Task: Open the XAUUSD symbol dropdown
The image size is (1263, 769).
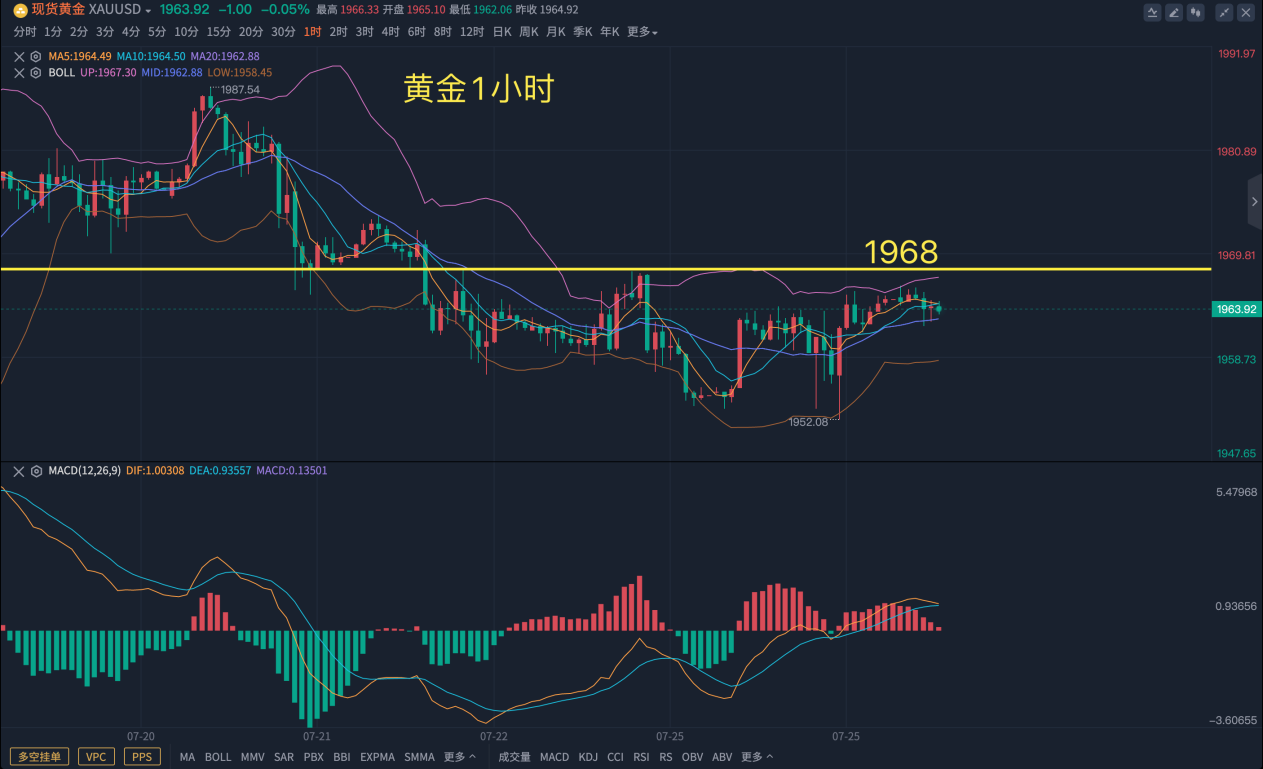Action: coord(149,10)
